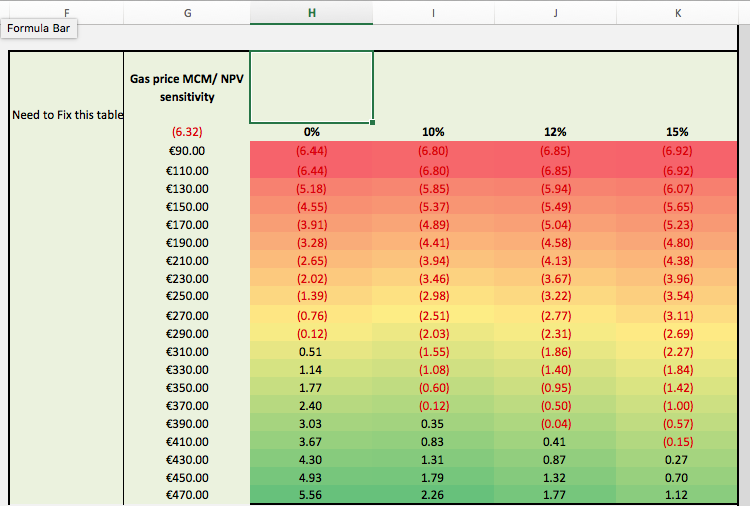The height and width of the screenshot is (506, 750).
Task: Click the €450.00 price cell
Action: pyautogui.click(x=187, y=477)
